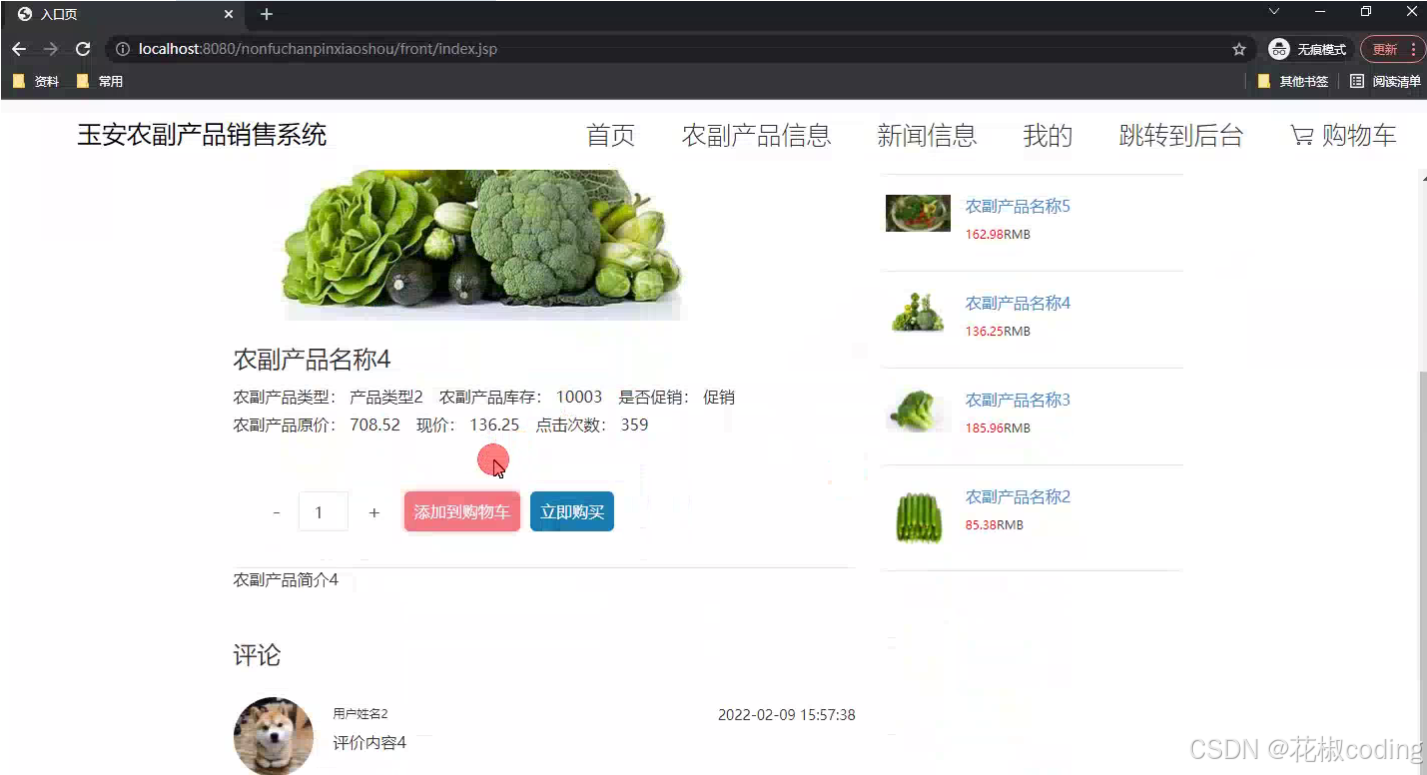The height and width of the screenshot is (775, 1427).
Task: Open the 农副产品名称5 link
Action: coord(1017,206)
